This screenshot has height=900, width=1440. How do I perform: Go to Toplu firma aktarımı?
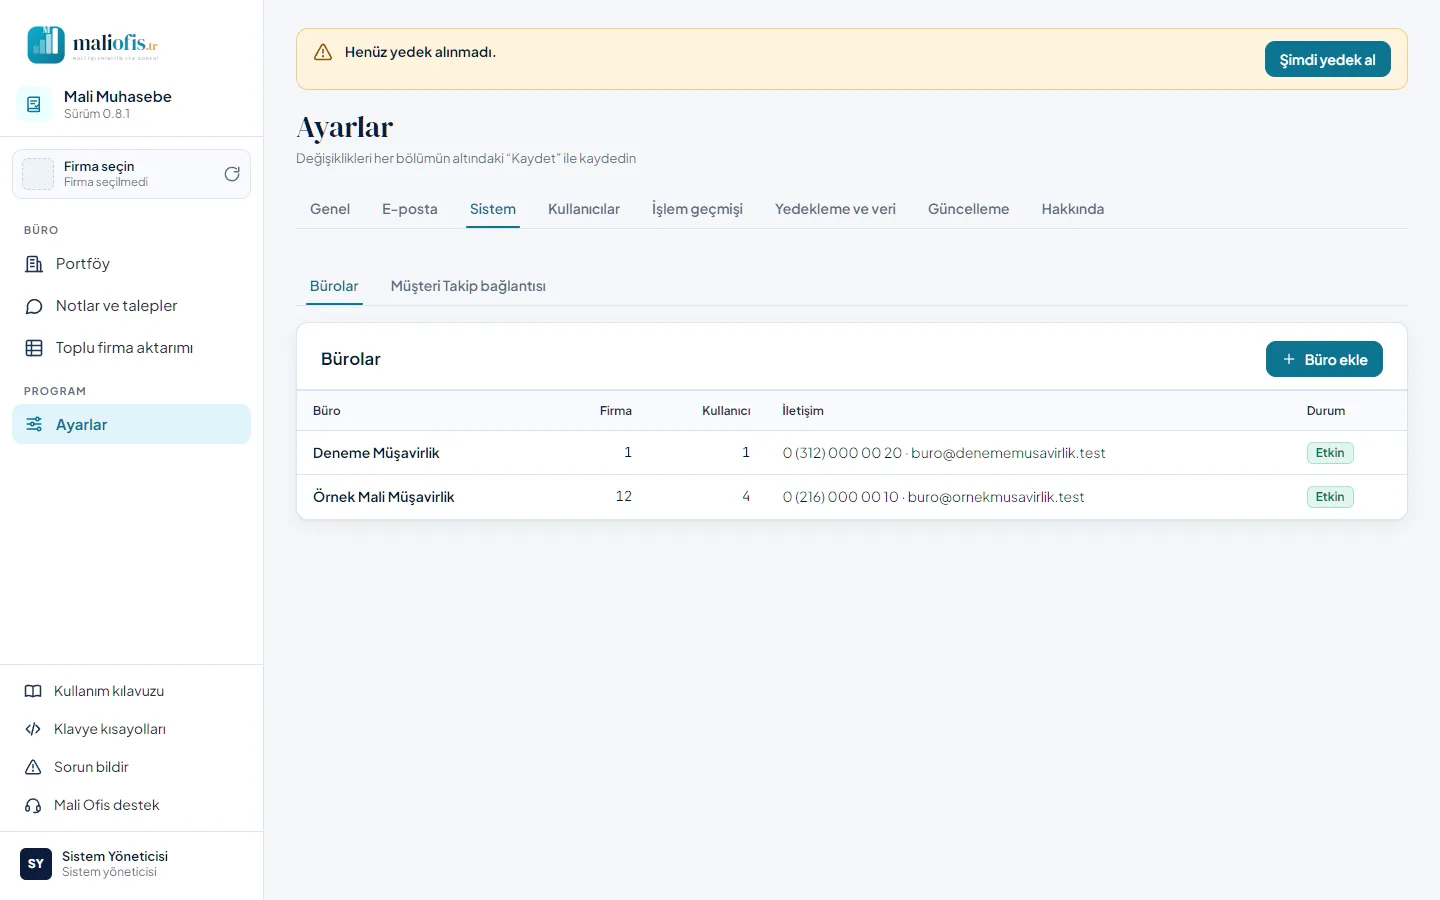pos(131,348)
